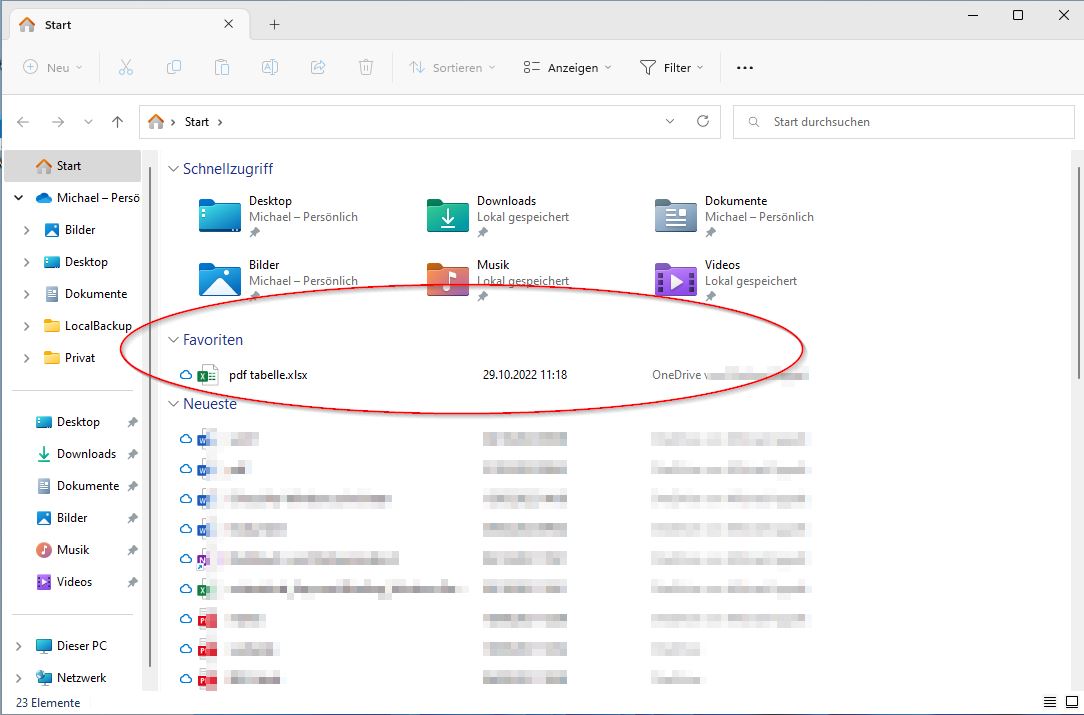Click the Cut scissors icon in toolbar
The width and height of the screenshot is (1084, 715).
point(125,67)
